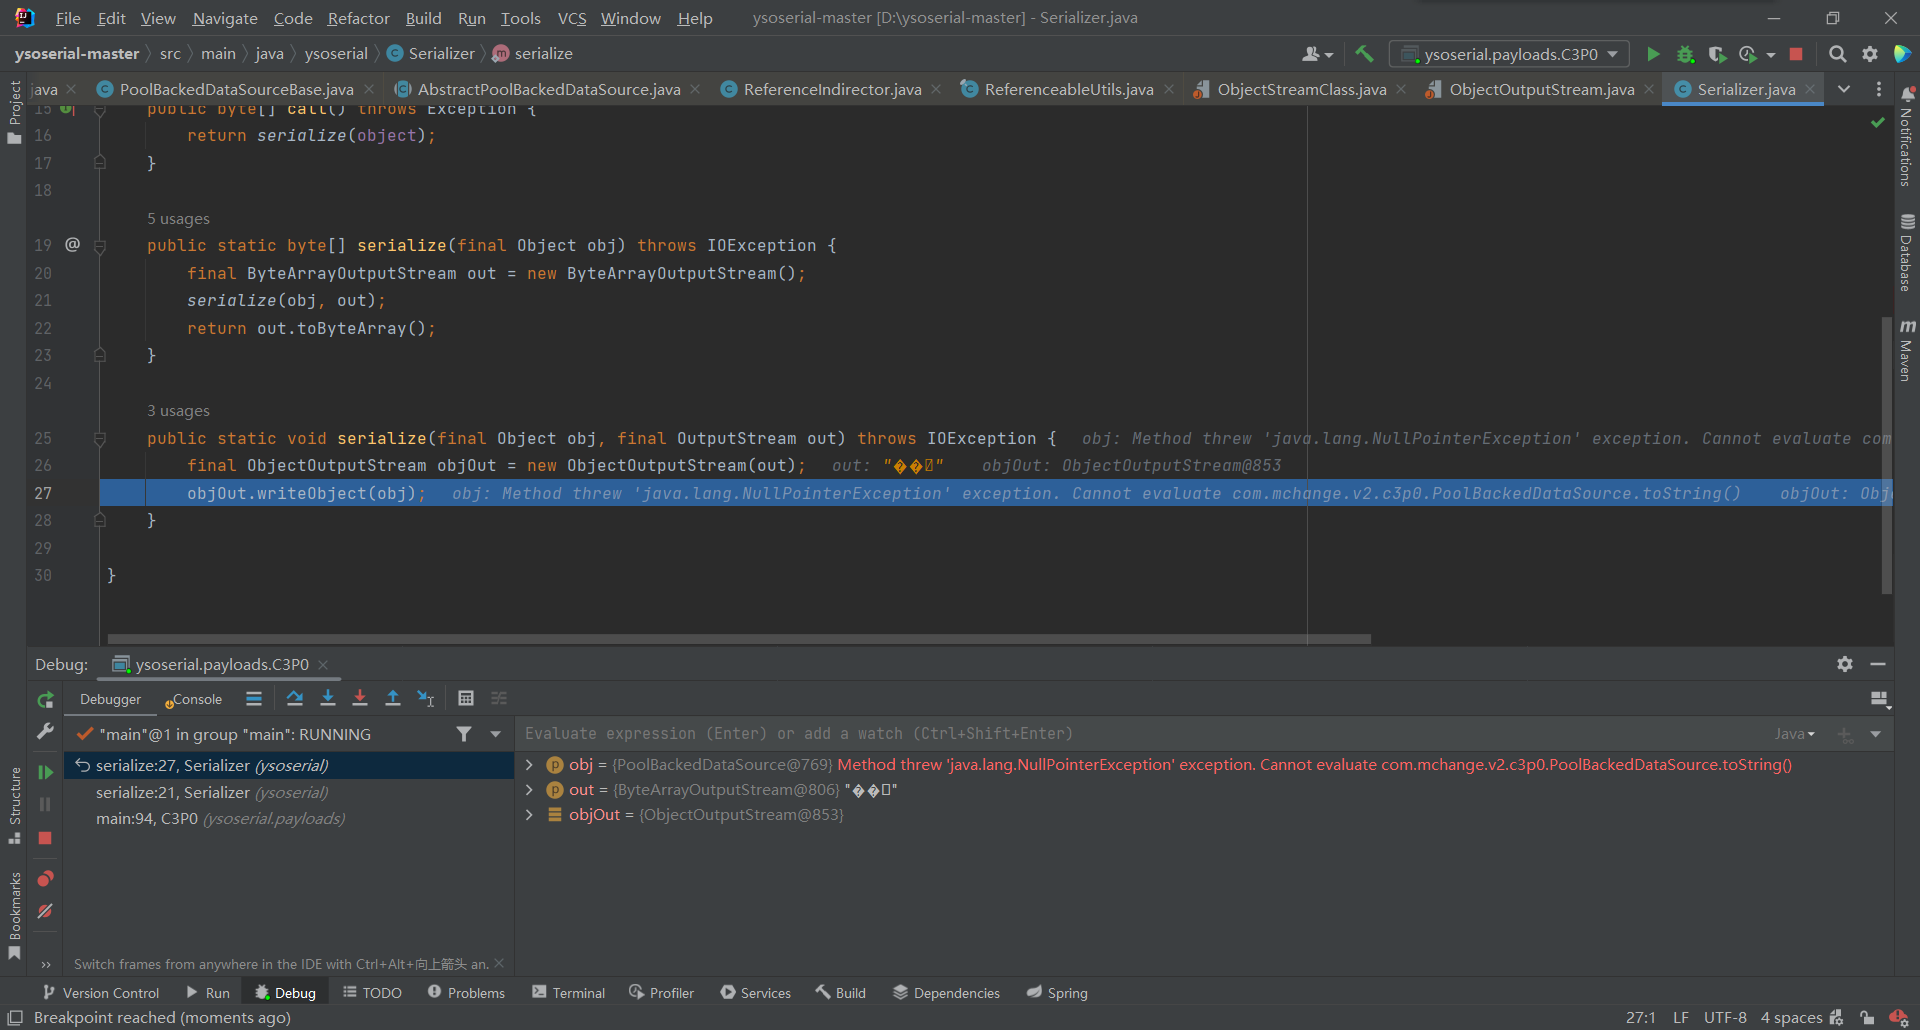Open debugger settings wrench icon
The width and height of the screenshot is (1920, 1030).
[45, 732]
